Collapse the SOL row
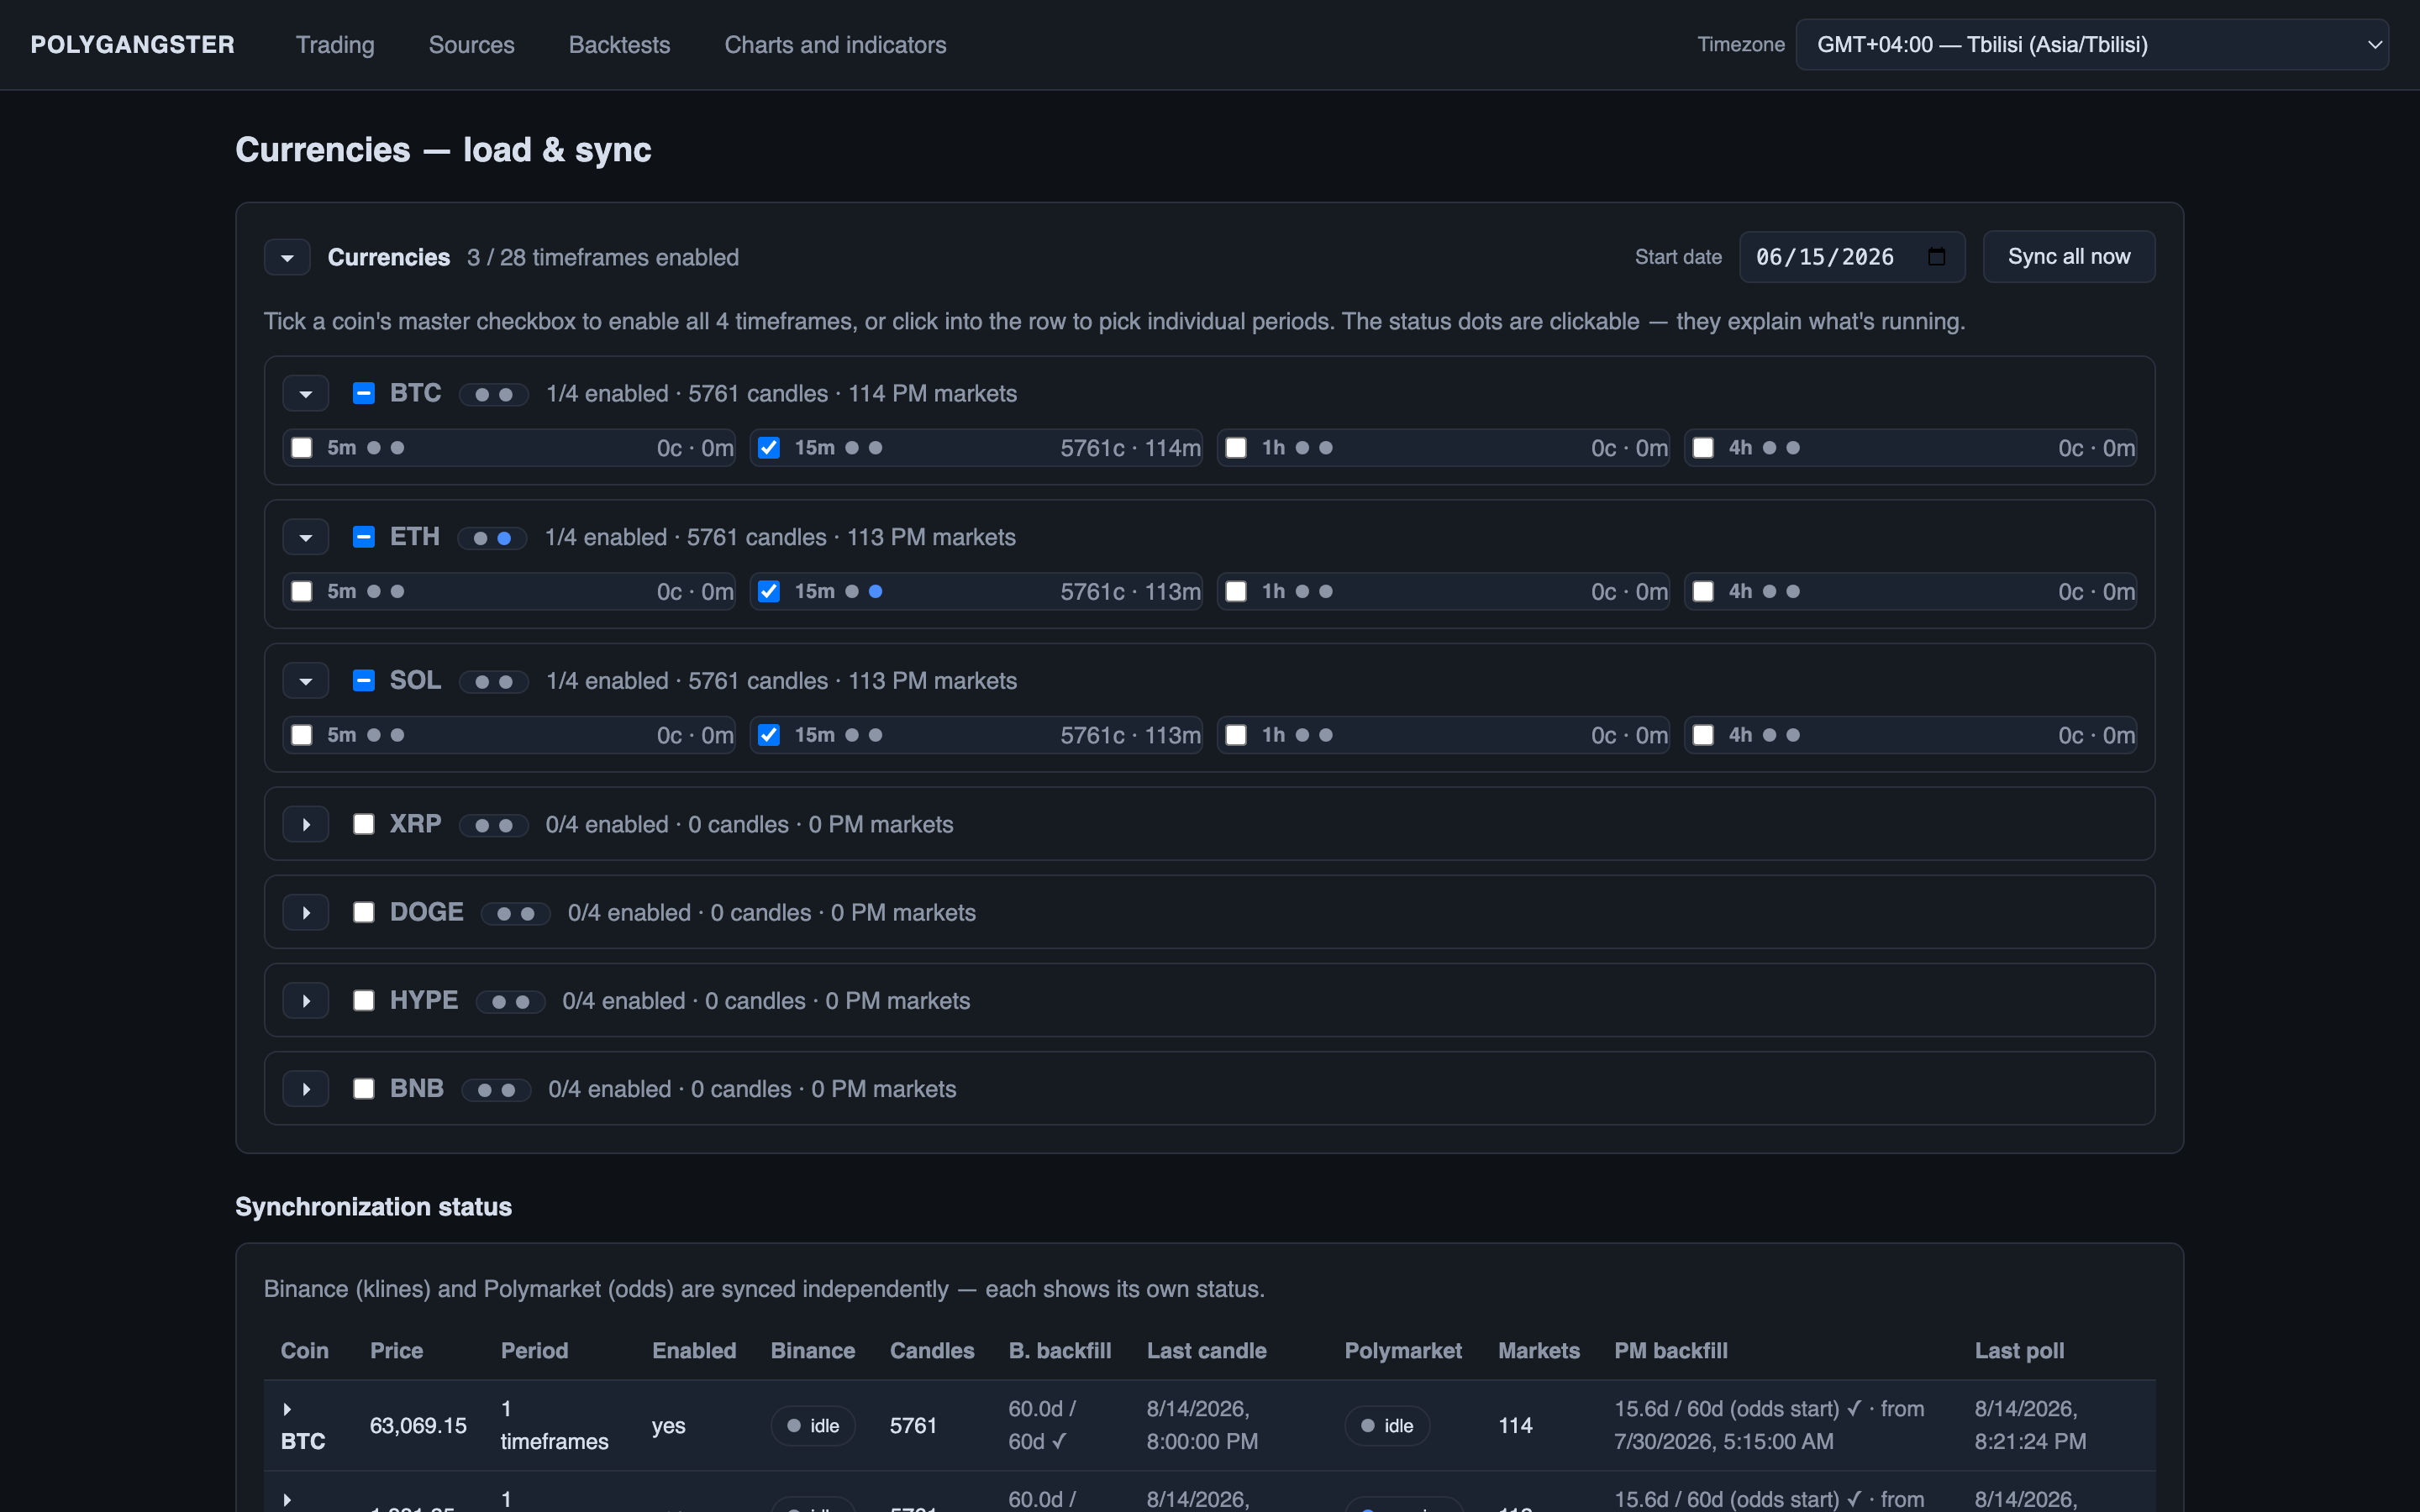The image size is (2420, 1512). point(306,681)
